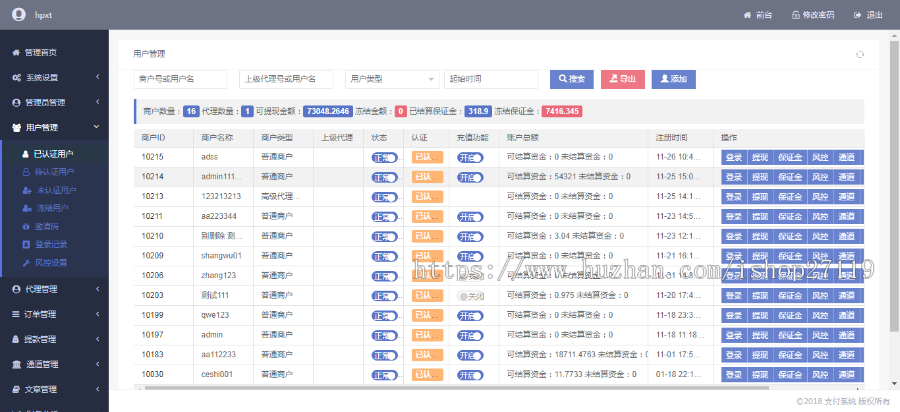Viewport: 900px width, 412px height.
Task: Click 提现 button for merchant 10183
Action: pyautogui.click(x=760, y=355)
